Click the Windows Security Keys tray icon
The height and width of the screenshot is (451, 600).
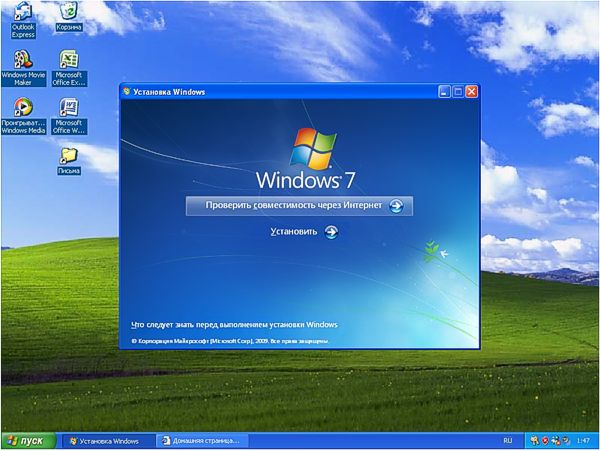(x=535, y=441)
